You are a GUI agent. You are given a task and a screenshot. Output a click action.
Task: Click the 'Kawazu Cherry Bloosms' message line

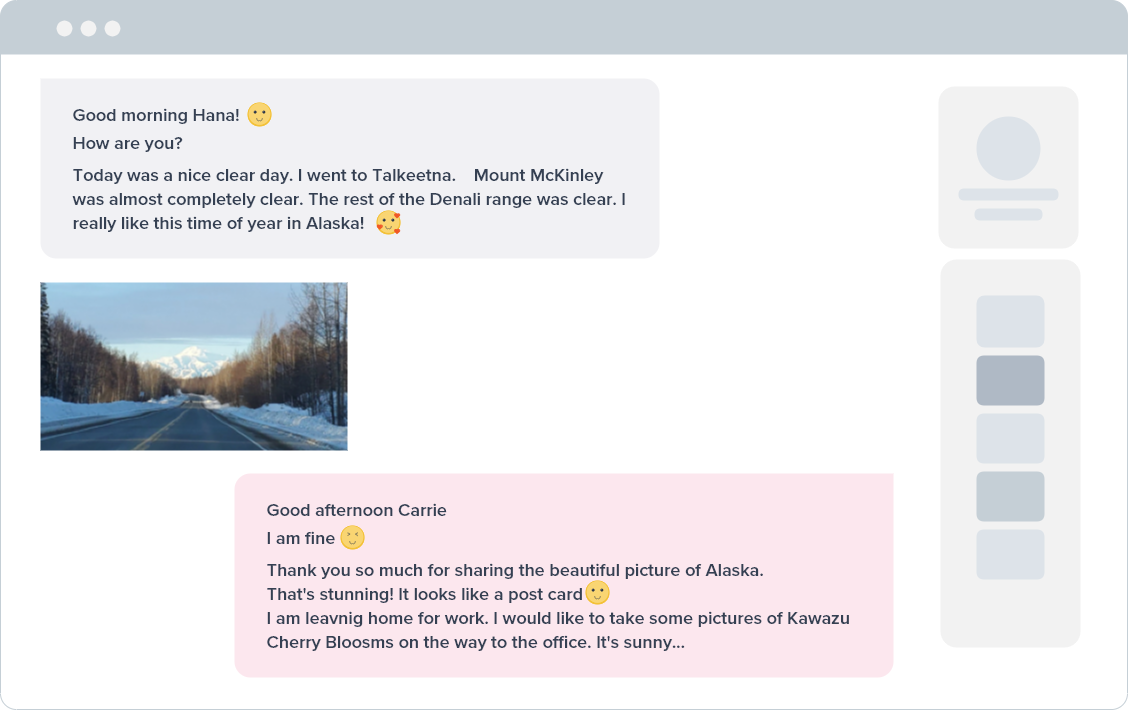[x=558, y=630]
